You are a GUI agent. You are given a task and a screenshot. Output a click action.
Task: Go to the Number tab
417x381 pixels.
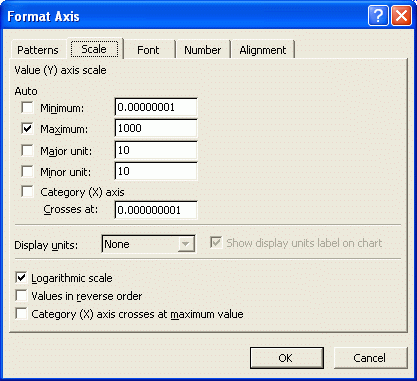202,50
